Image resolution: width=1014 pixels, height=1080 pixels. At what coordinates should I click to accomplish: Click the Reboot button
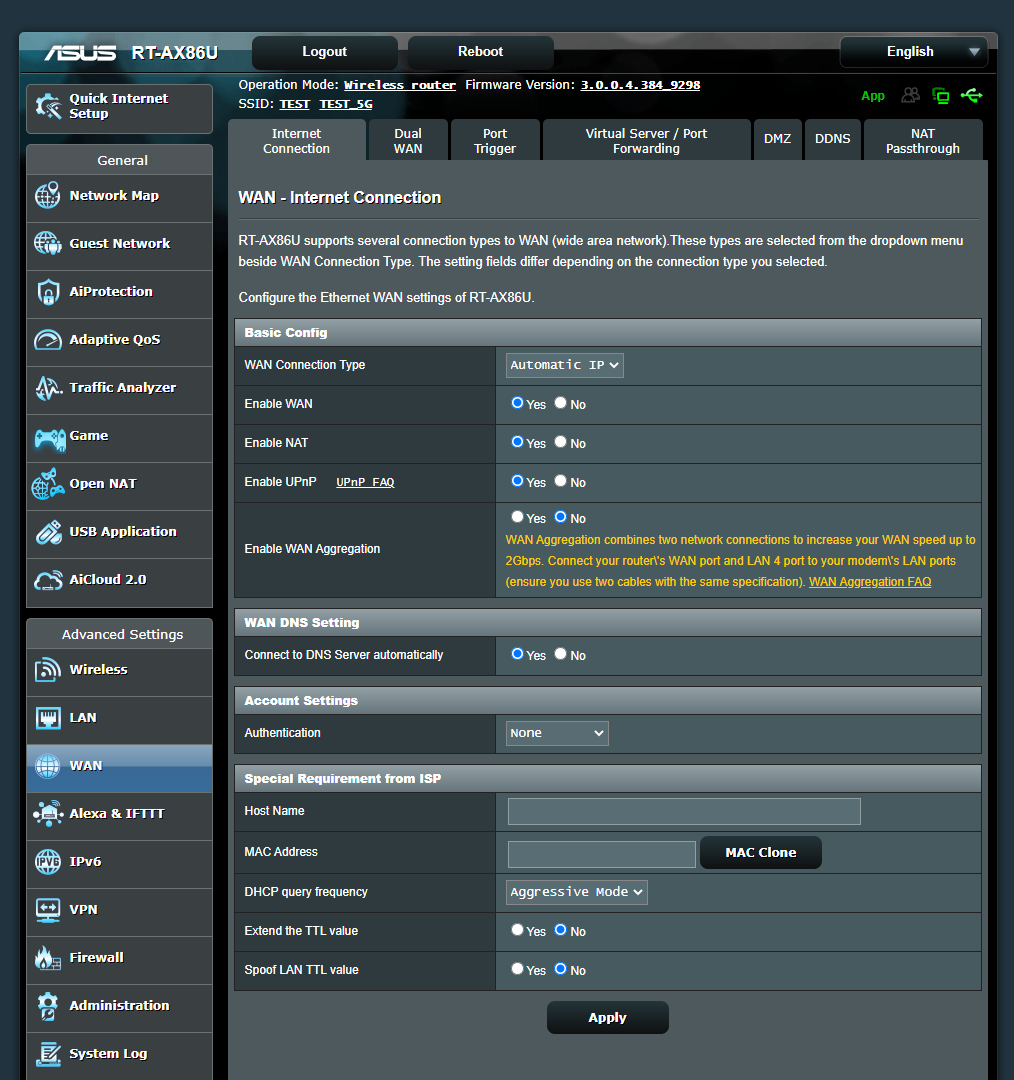(481, 52)
